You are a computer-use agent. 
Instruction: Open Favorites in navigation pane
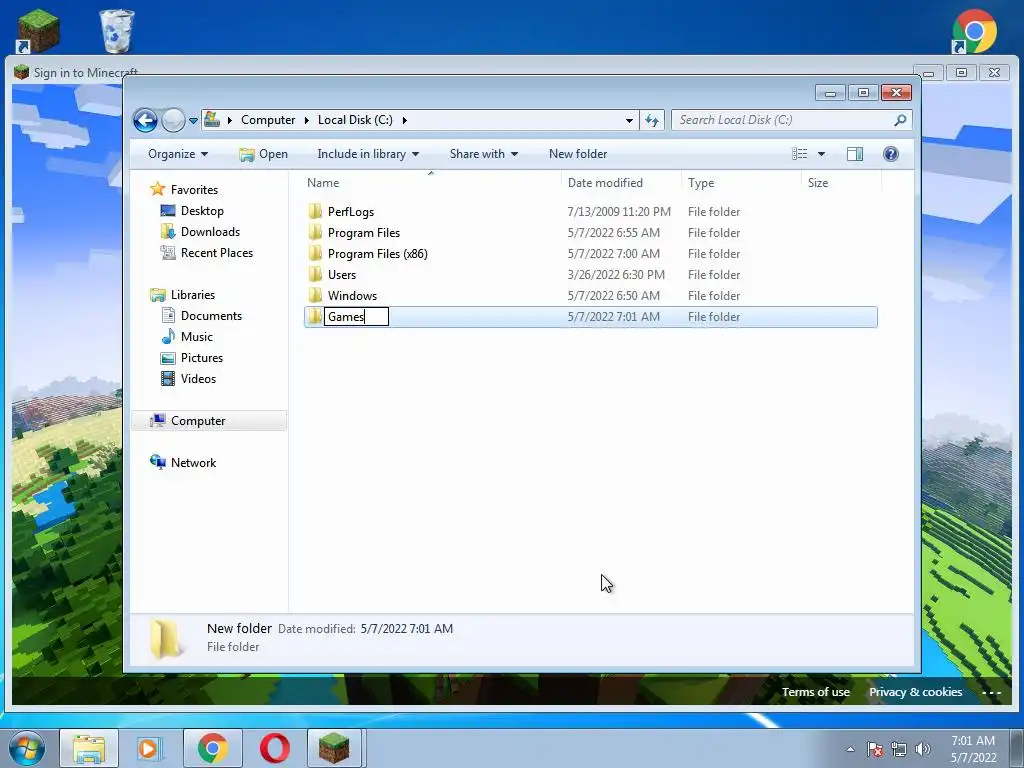coord(194,189)
